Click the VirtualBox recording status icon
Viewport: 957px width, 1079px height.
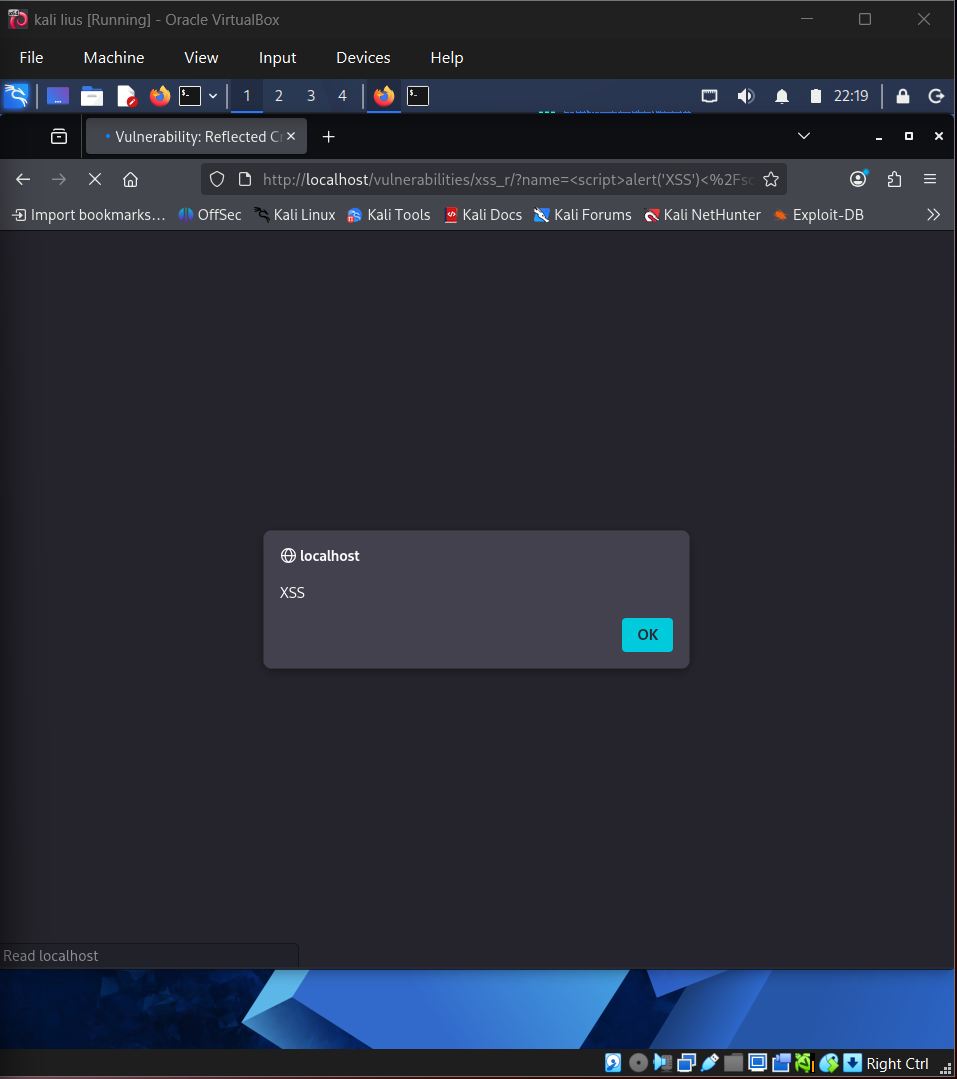point(781,1063)
